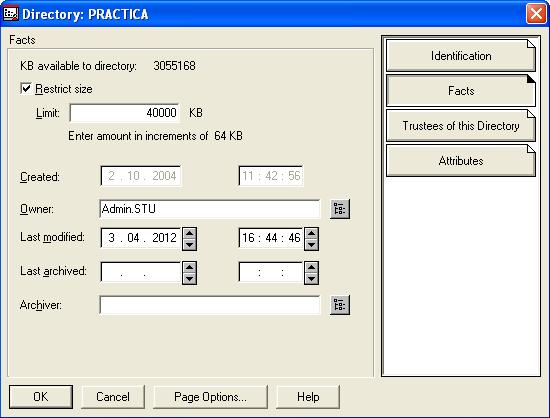Open the Owner object browser button
This screenshot has width=550, height=418.
point(340,209)
